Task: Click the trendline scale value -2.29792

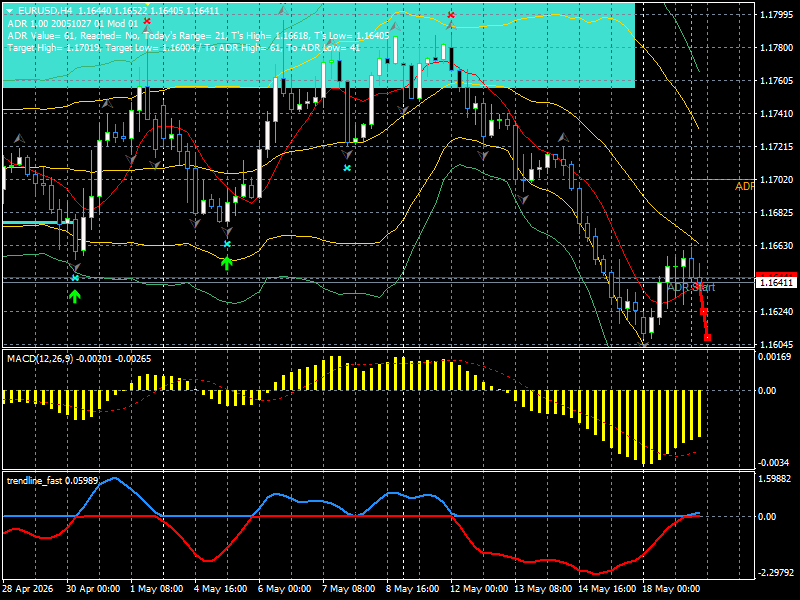Action: pos(774,573)
